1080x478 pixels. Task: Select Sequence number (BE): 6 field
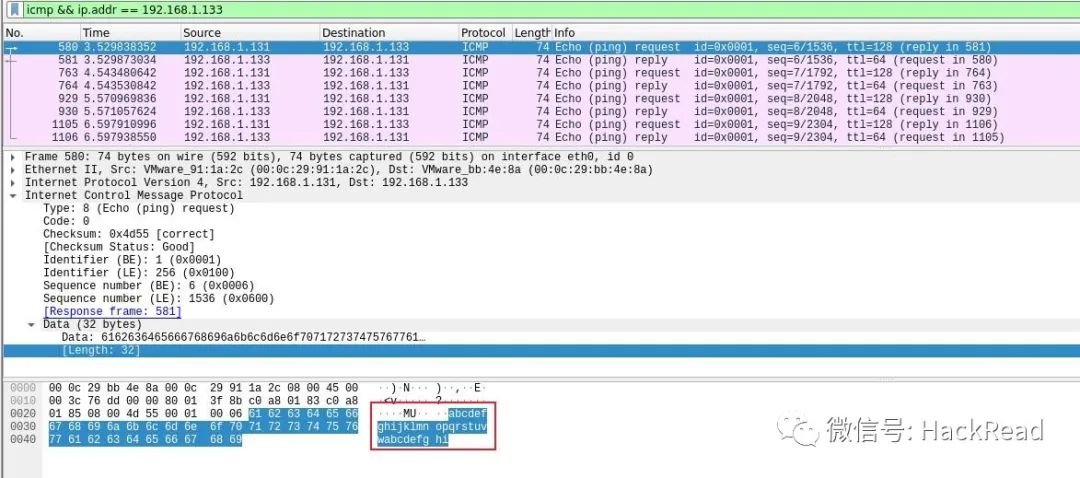pos(149,286)
